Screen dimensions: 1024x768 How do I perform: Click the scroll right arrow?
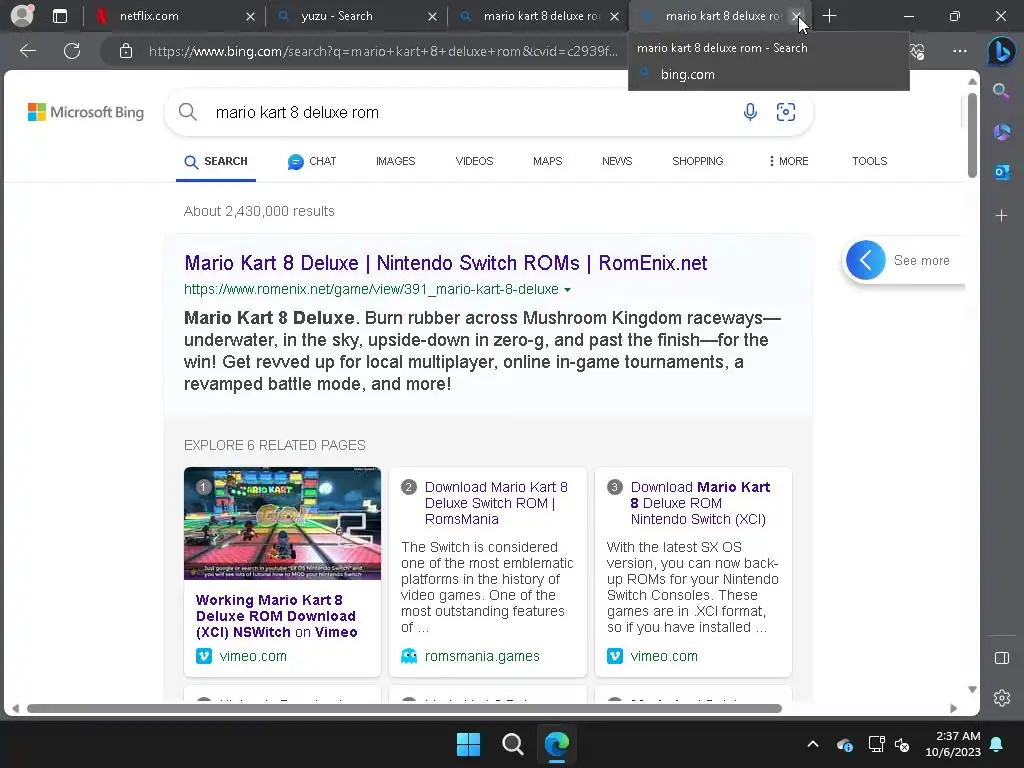click(x=953, y=709)
